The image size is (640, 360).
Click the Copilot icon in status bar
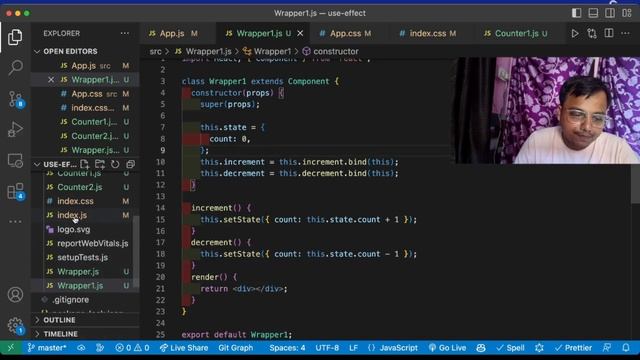click(x=481, y=348)
